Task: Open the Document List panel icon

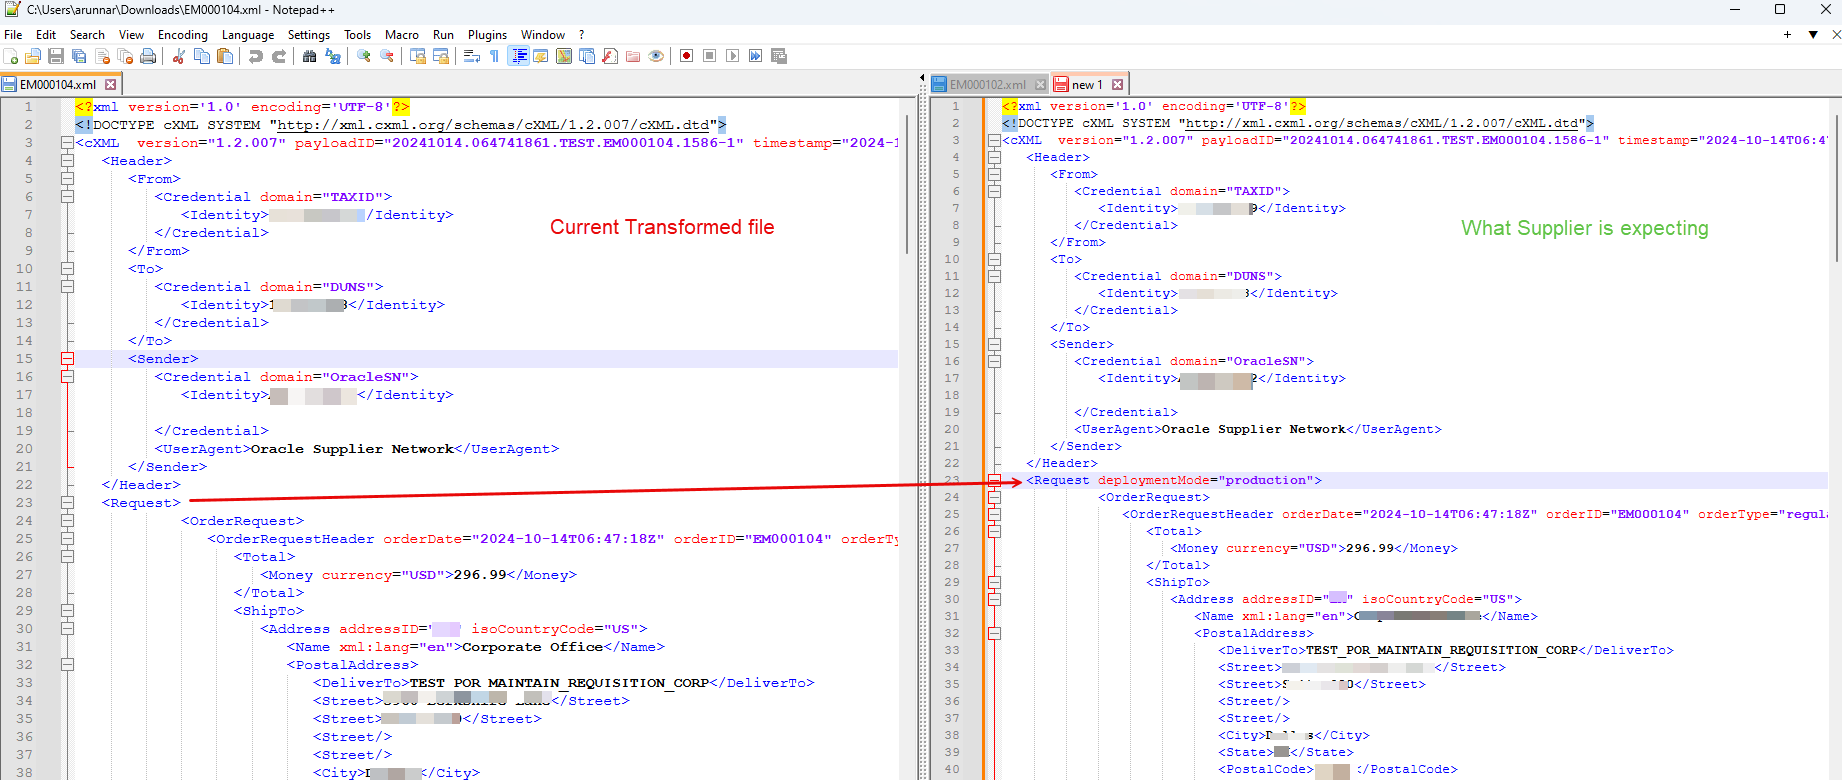Action: (x=587, y=56)
